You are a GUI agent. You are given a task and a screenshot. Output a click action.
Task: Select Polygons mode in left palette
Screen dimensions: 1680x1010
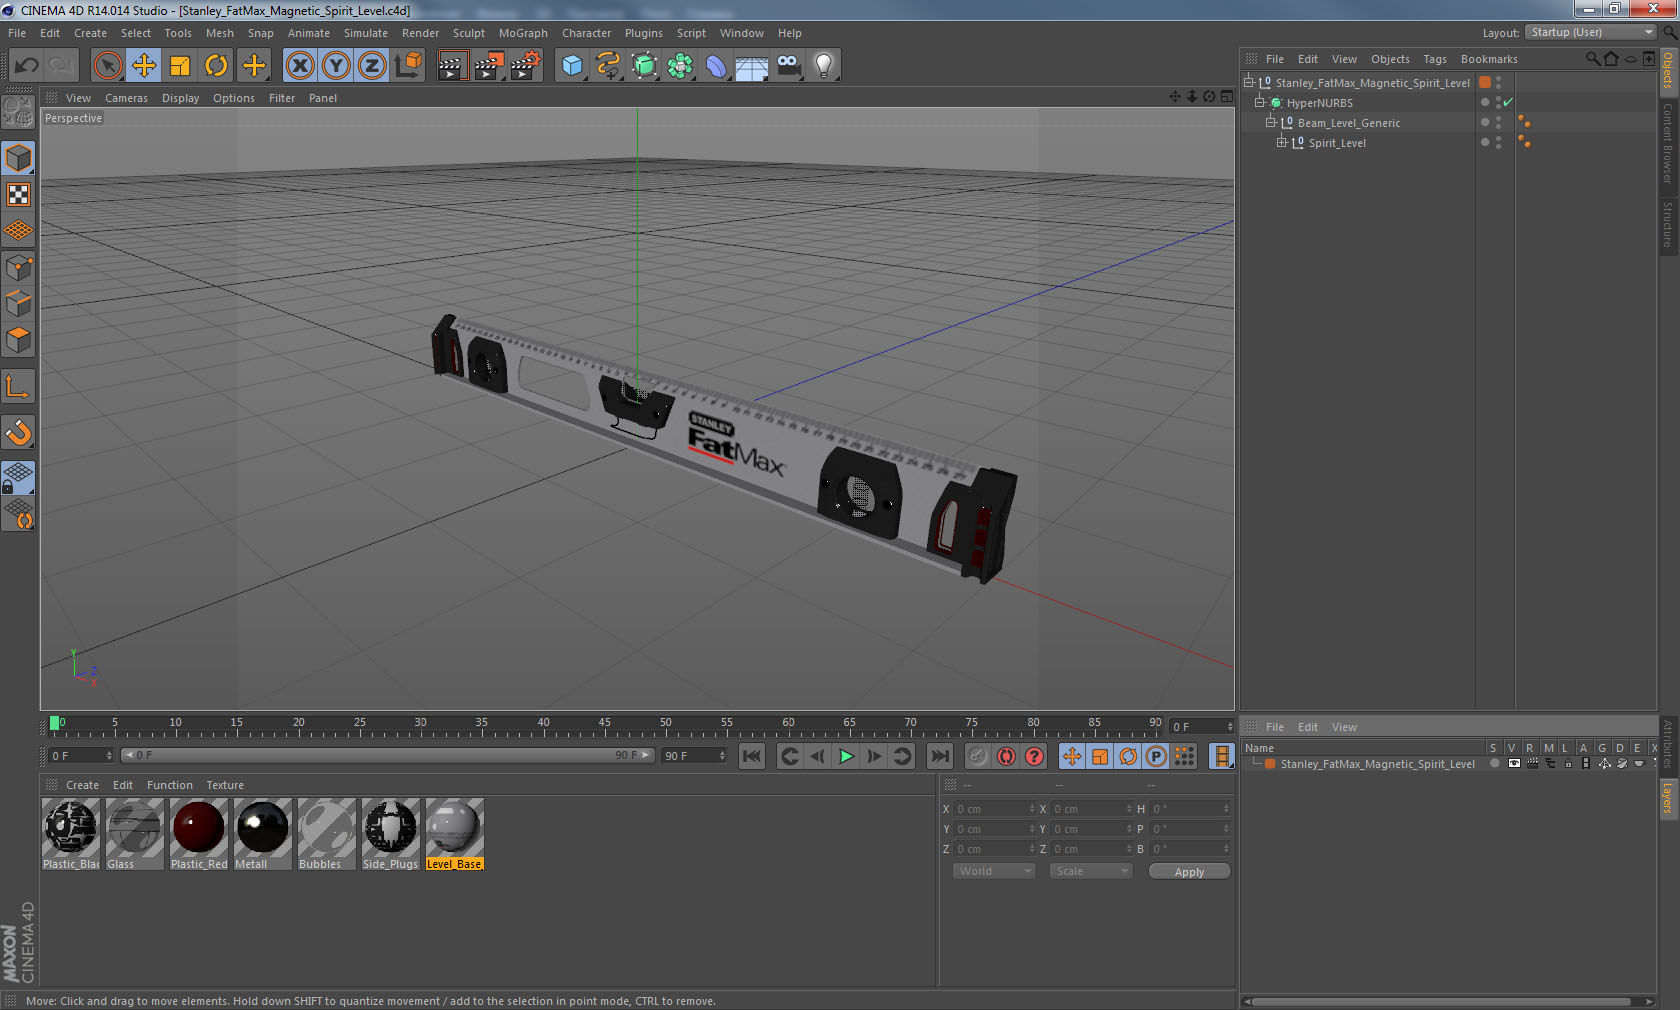click(x=18, y=340)
